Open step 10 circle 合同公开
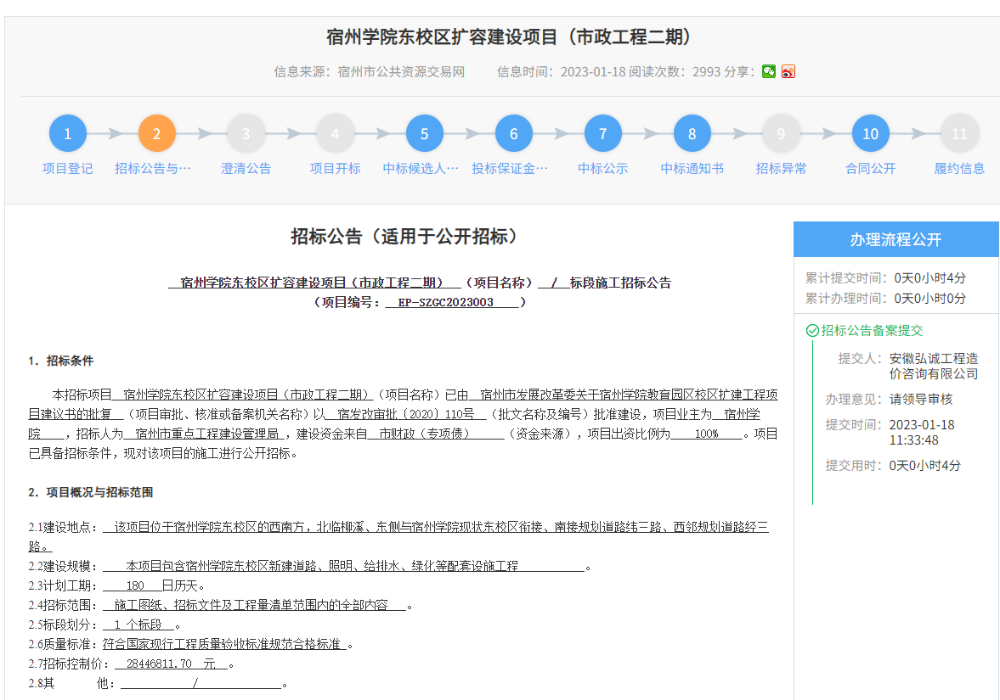This screenshot has height=700, width=1000. click(x=871, y=133)
